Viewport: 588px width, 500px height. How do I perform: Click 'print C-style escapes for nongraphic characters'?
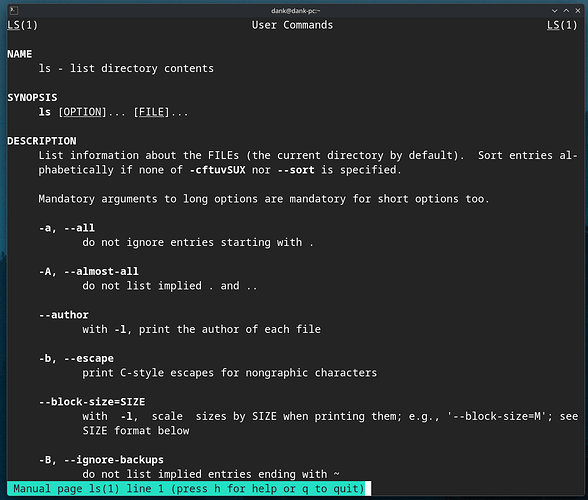230,373
